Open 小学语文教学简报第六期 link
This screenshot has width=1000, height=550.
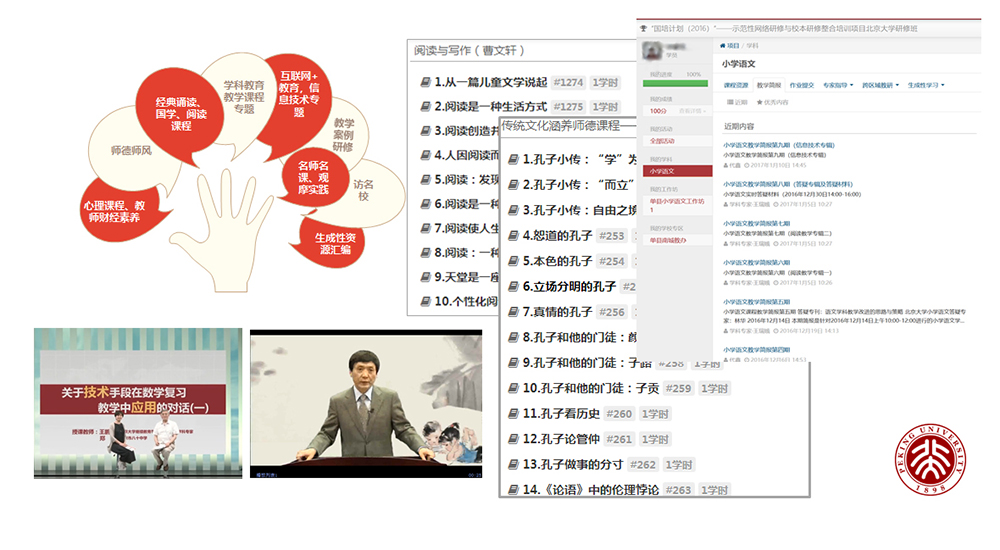pos(756,262)
